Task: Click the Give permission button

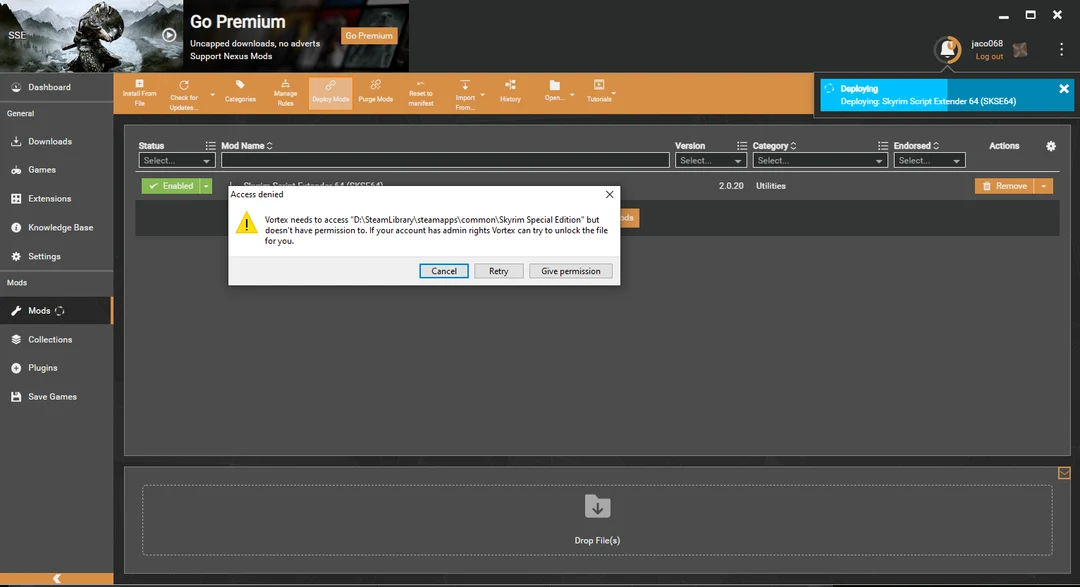Action: tap(570, 270)
